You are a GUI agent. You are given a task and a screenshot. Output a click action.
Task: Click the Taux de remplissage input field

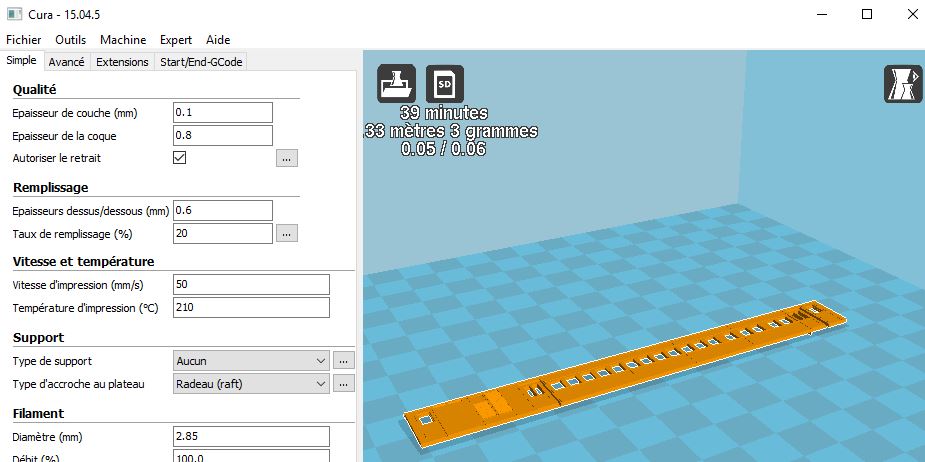click(x=223, y=233)
